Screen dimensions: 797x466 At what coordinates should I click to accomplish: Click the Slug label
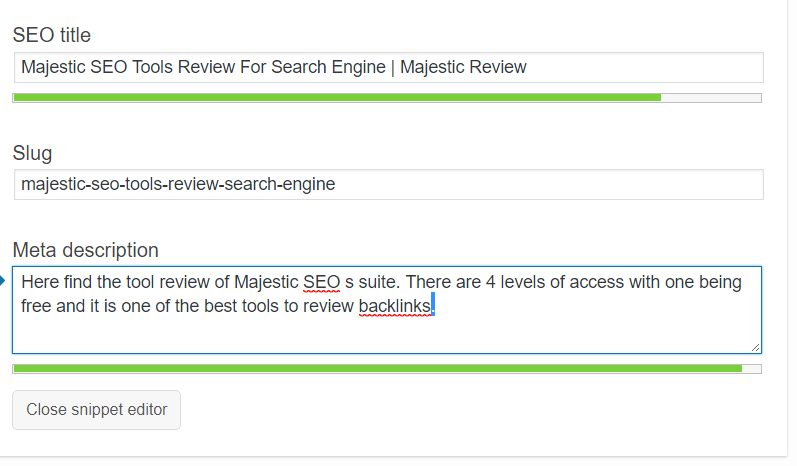(x=32, y=153)
